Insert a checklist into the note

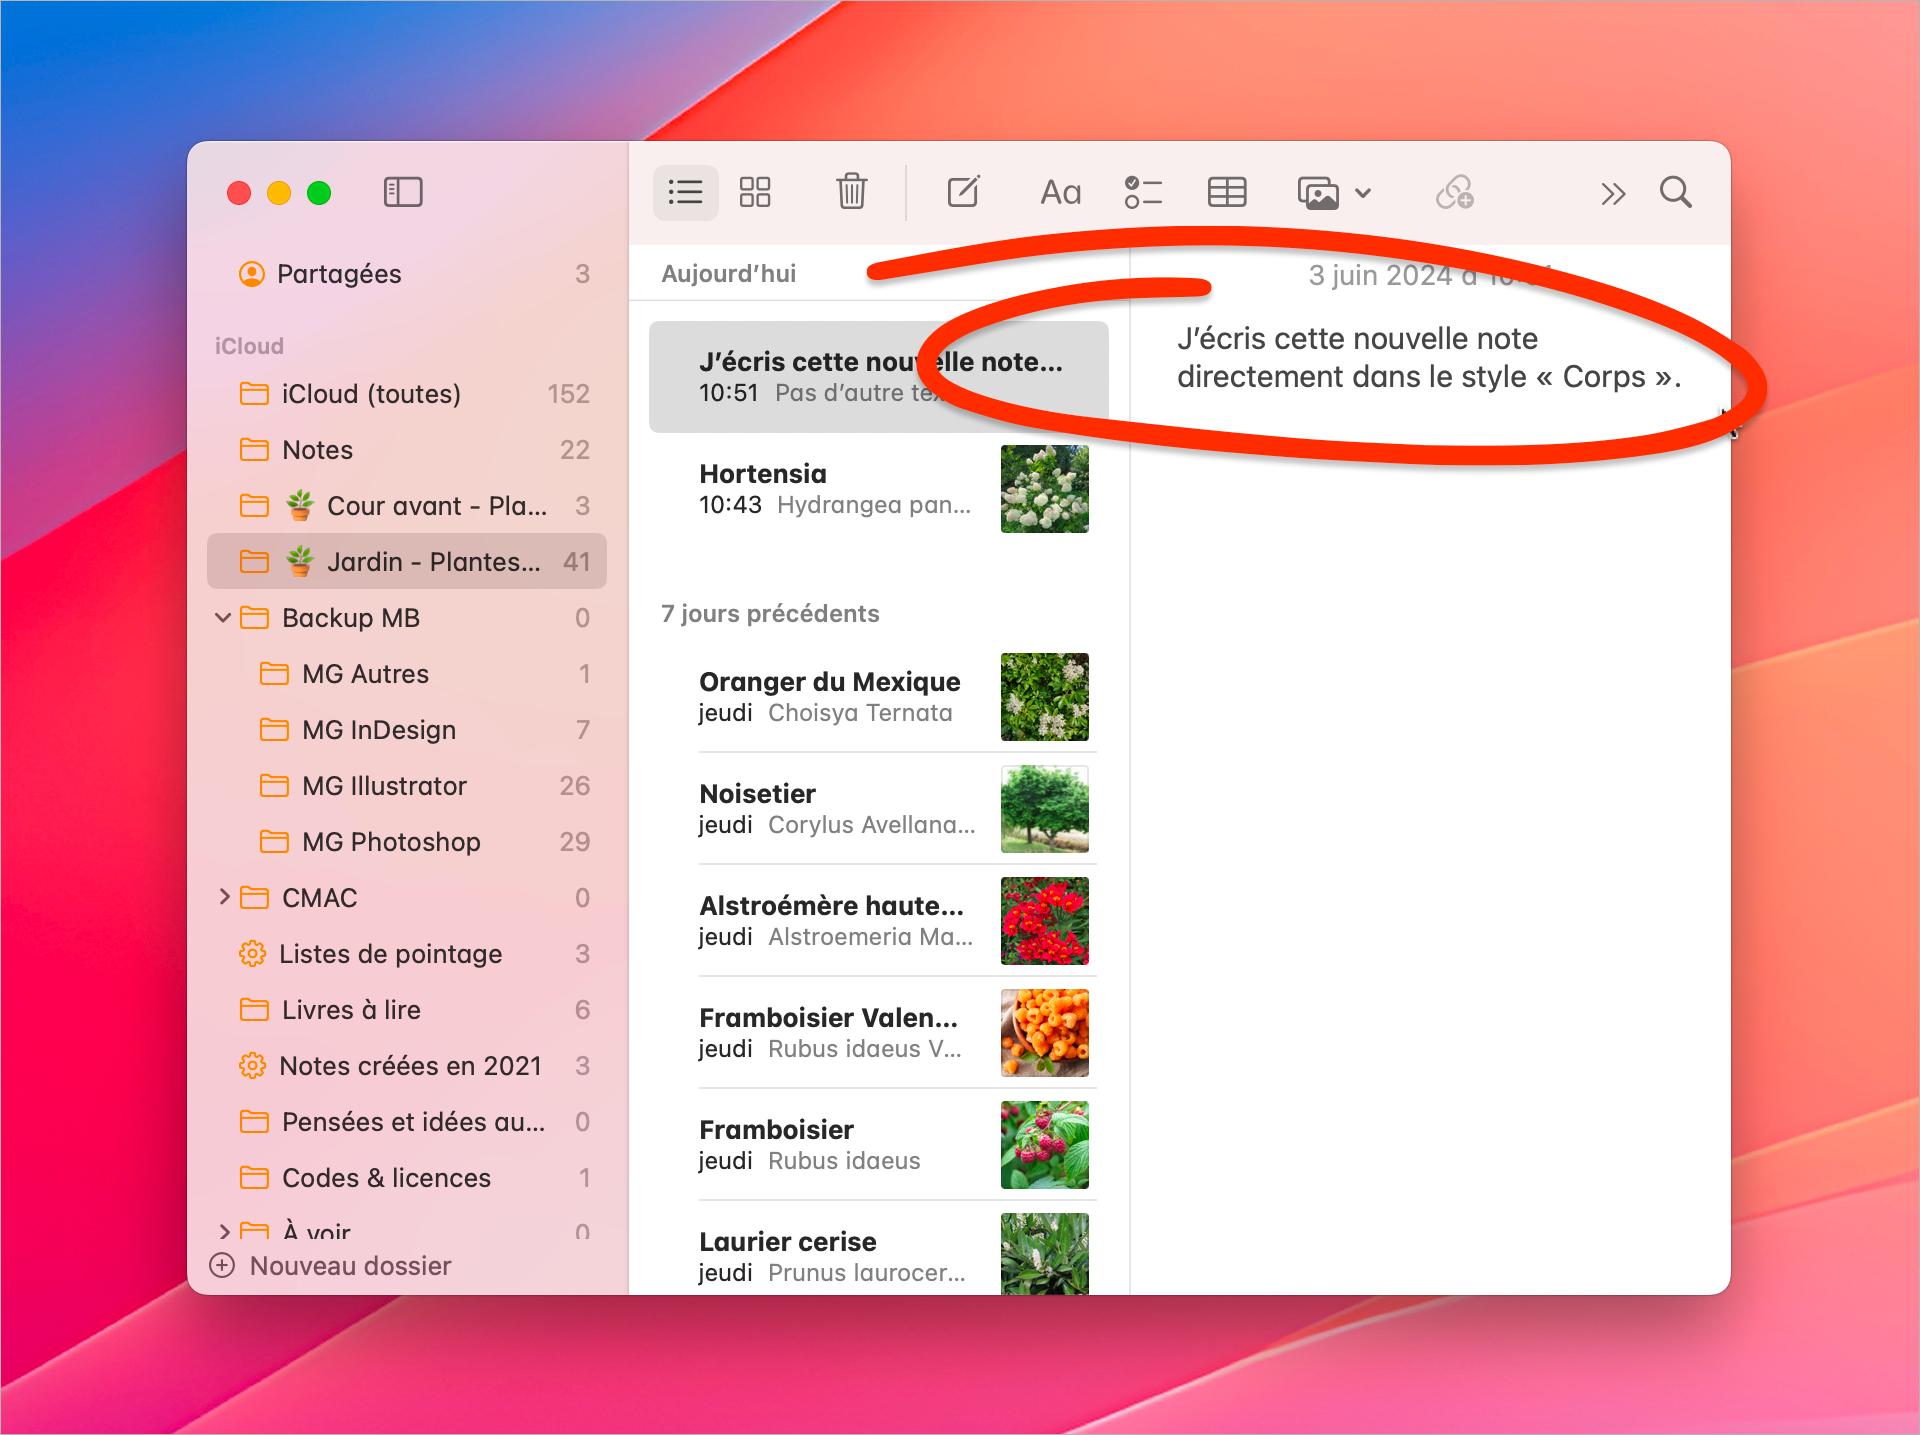[x=1143, y=192]
